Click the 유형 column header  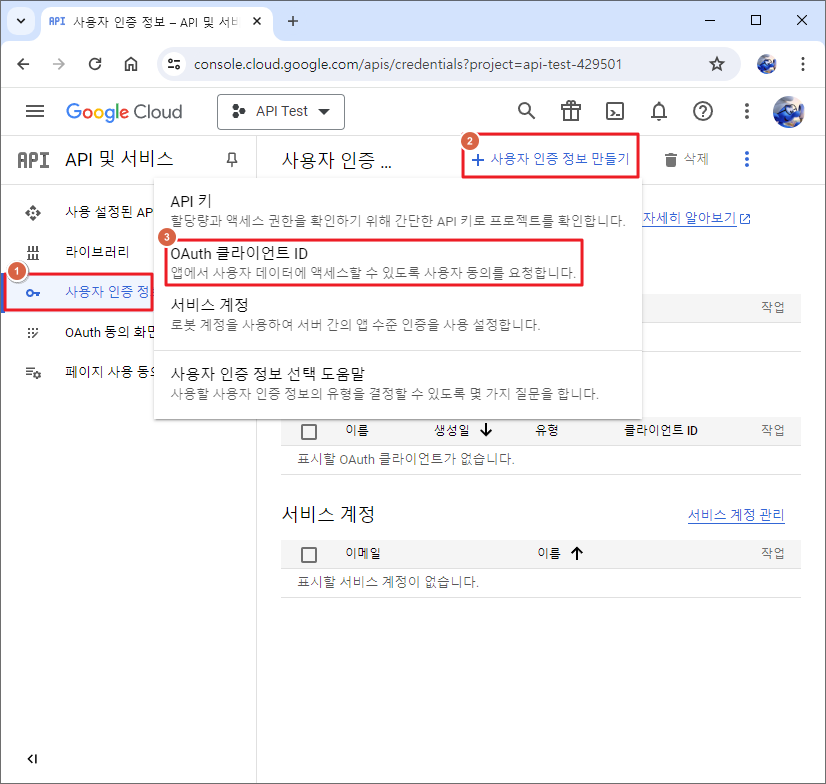(x=547, y=430)
